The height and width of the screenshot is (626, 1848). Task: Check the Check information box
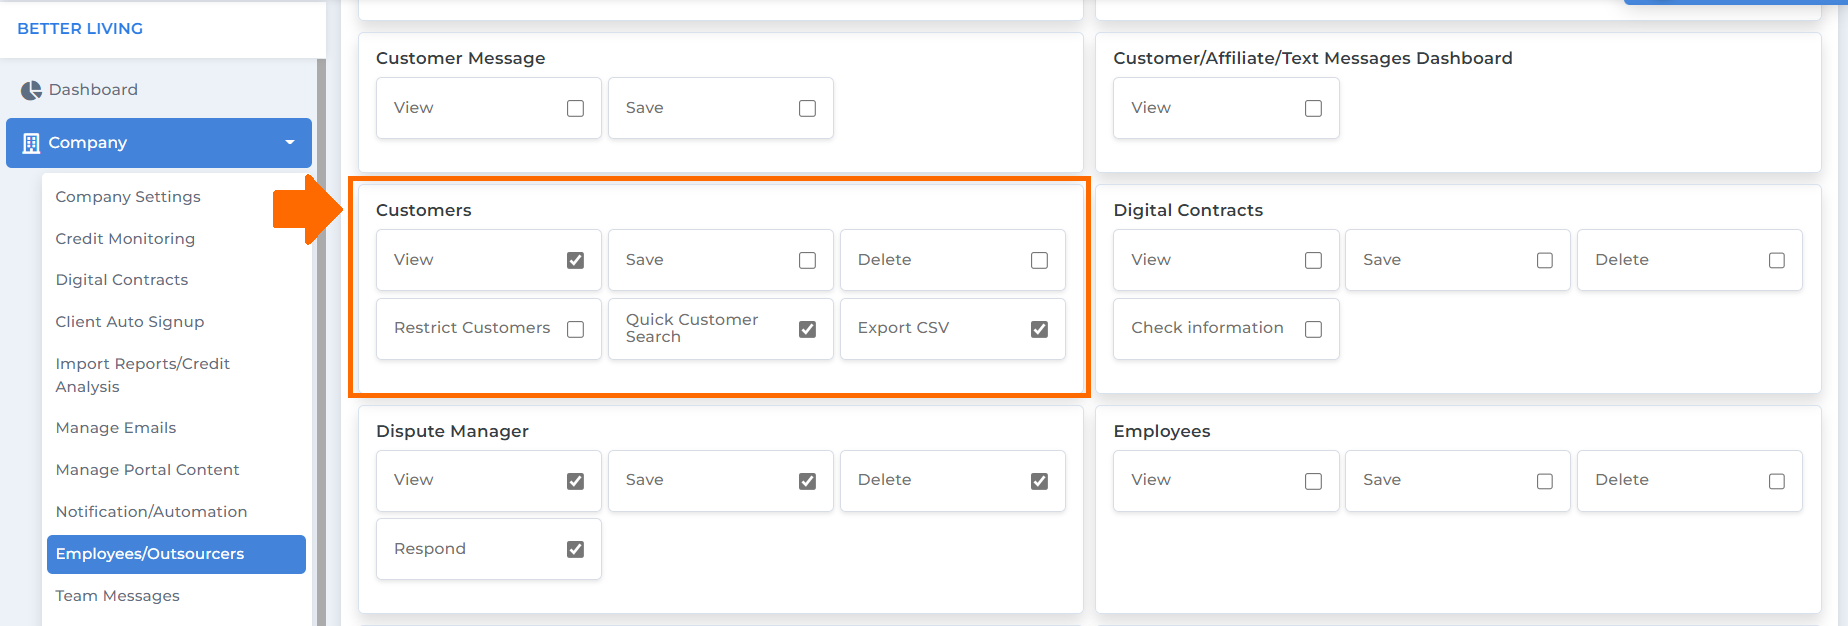(1314, 329)
